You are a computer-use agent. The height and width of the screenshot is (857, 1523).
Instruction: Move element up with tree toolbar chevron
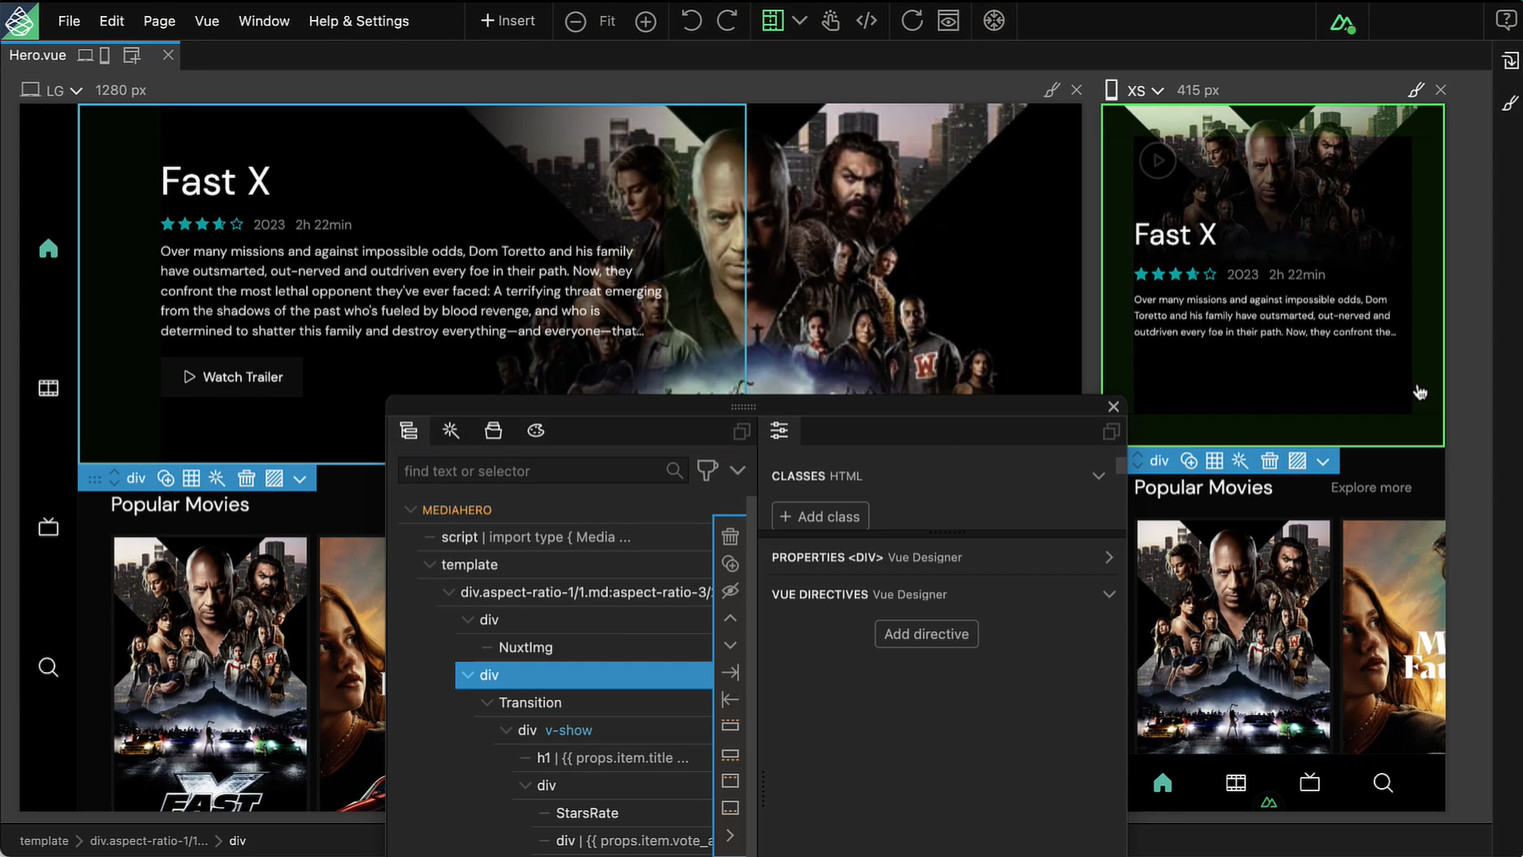pyautogui.click(x=730, y=618)
